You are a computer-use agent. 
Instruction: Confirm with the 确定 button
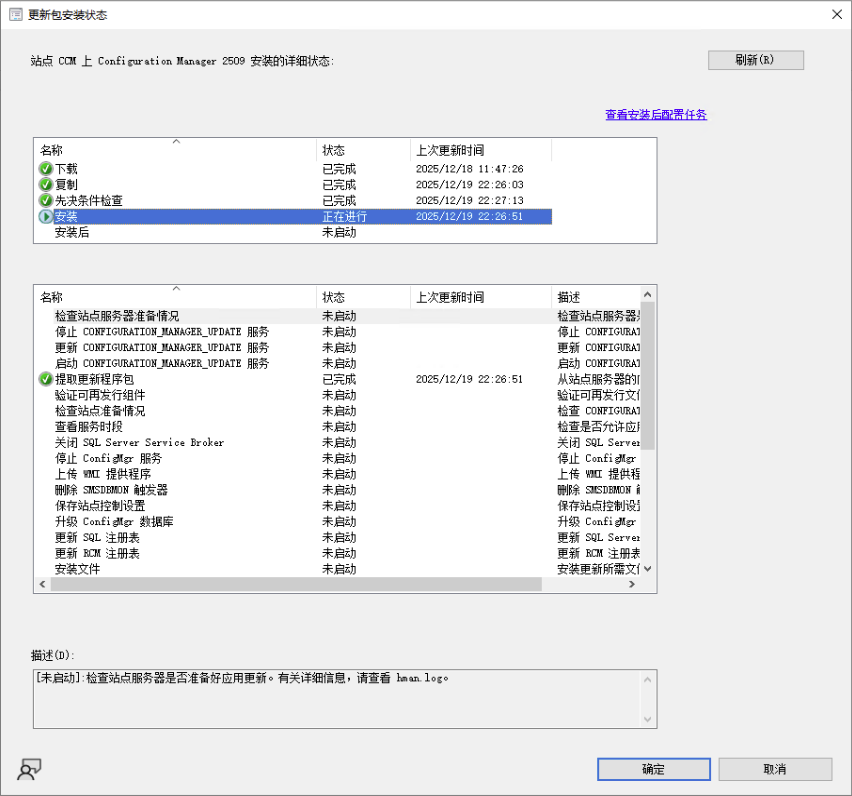[x=654, y=769]
